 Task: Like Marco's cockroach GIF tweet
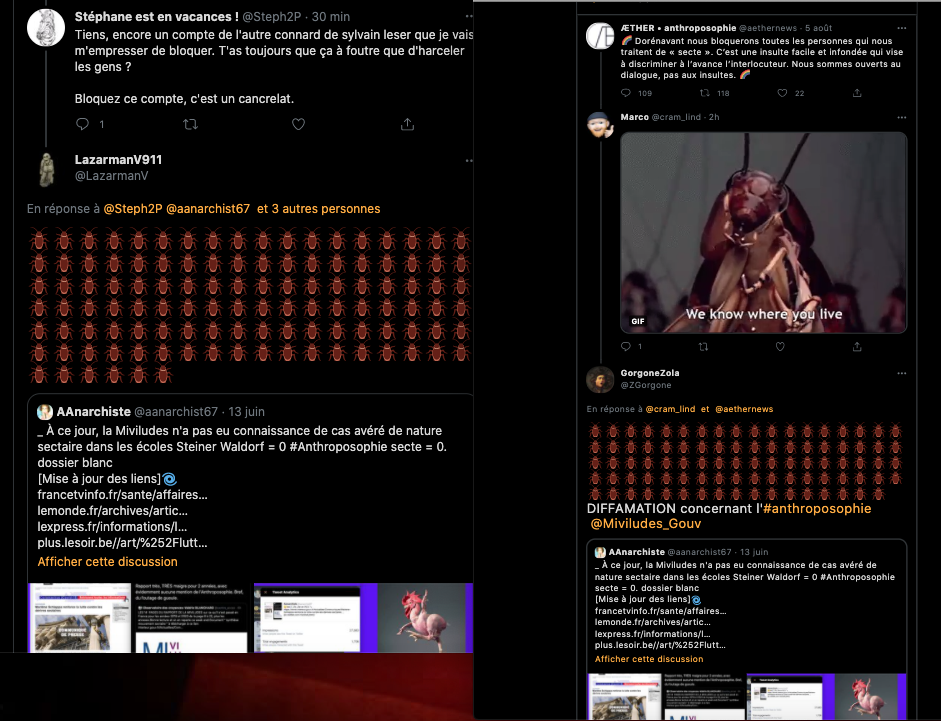[780, 346]
